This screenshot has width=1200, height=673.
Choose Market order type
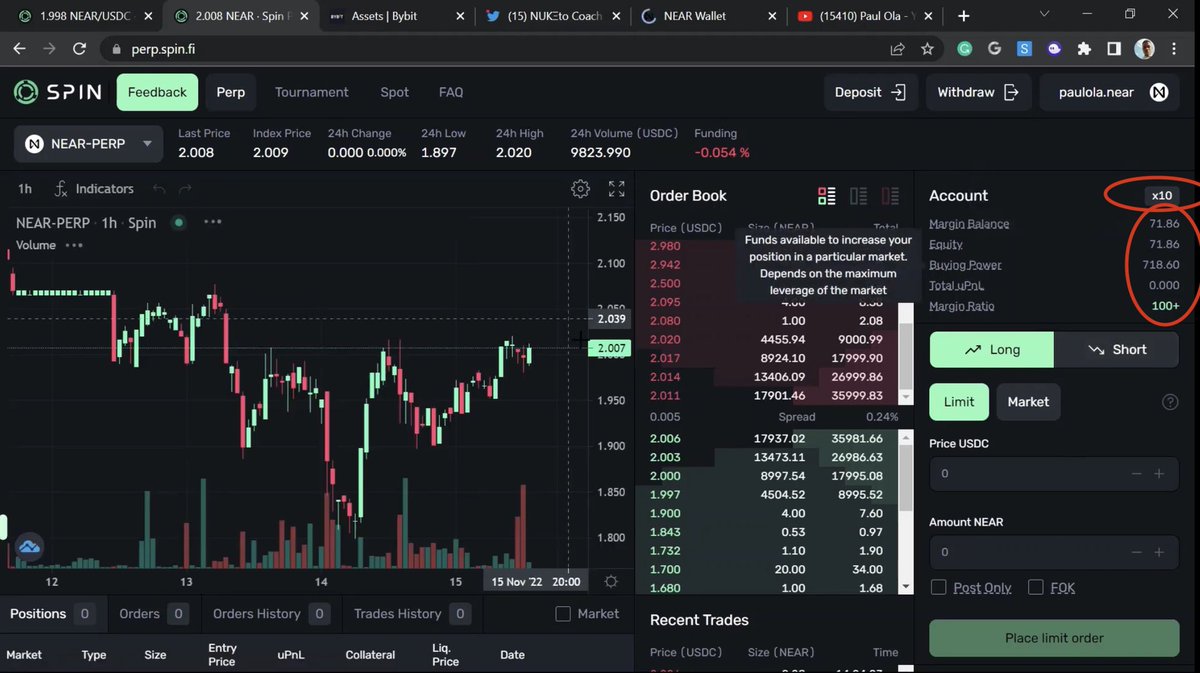(x=1028, y=401)
